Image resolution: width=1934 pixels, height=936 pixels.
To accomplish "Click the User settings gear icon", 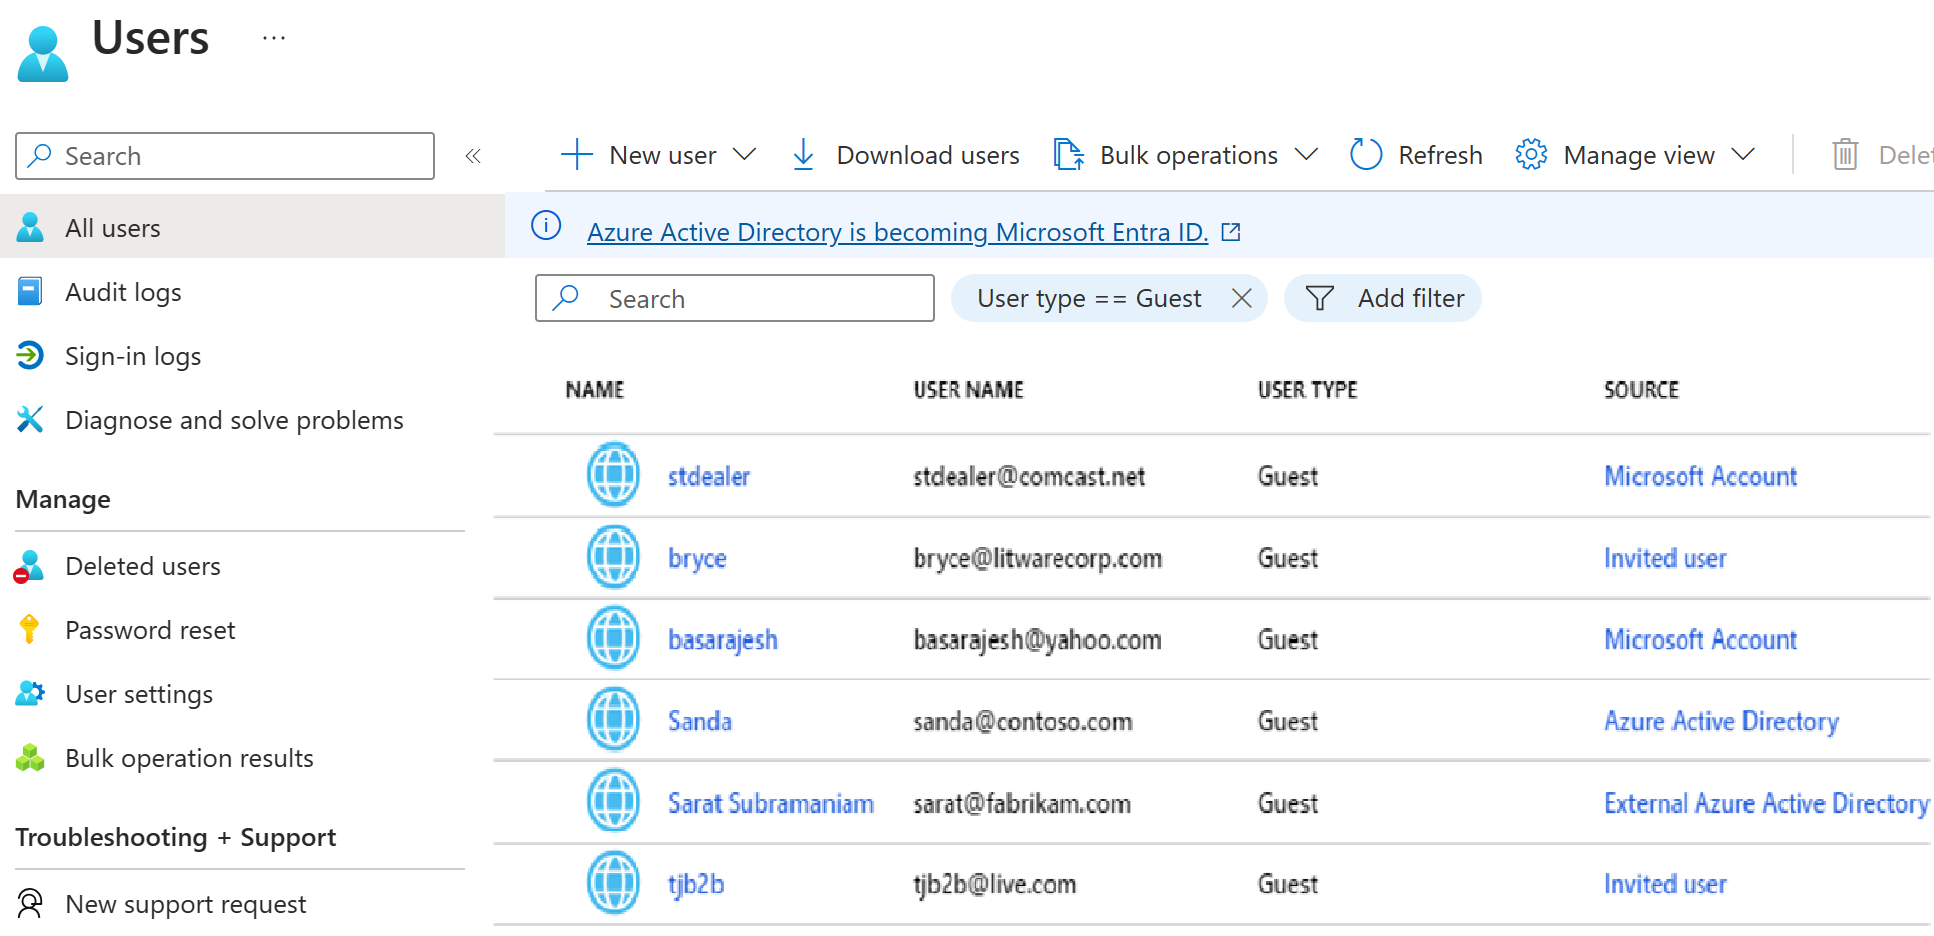I will (x=30, y=693).
